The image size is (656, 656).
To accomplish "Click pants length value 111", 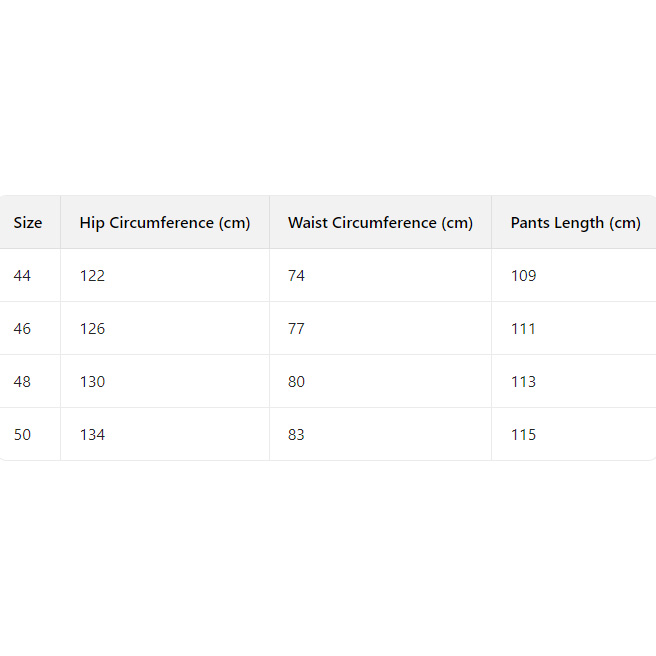I will [523, 329].
